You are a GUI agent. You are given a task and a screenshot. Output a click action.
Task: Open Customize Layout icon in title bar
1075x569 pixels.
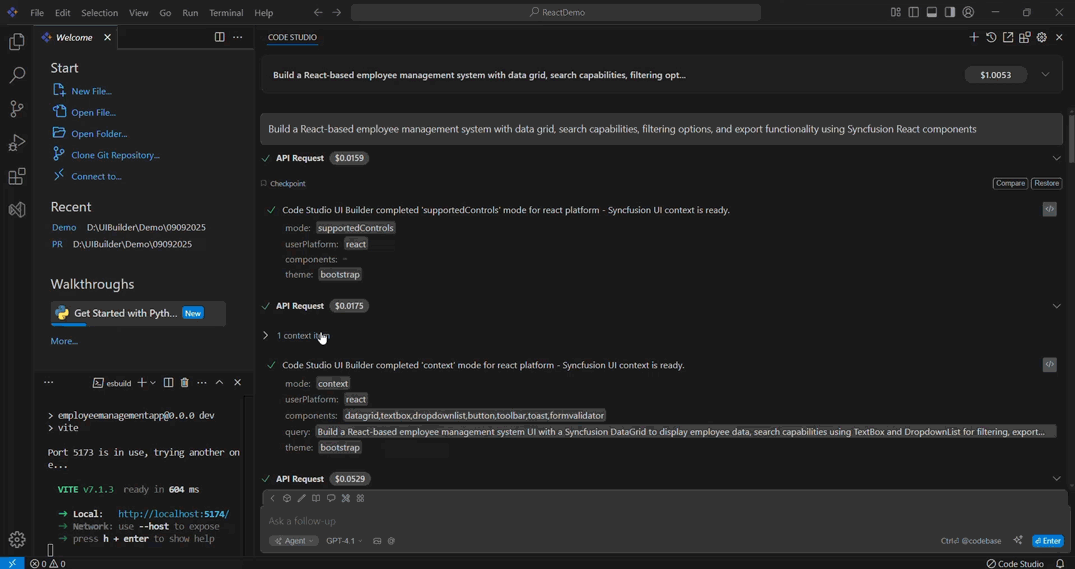click(x=895, y=12)
